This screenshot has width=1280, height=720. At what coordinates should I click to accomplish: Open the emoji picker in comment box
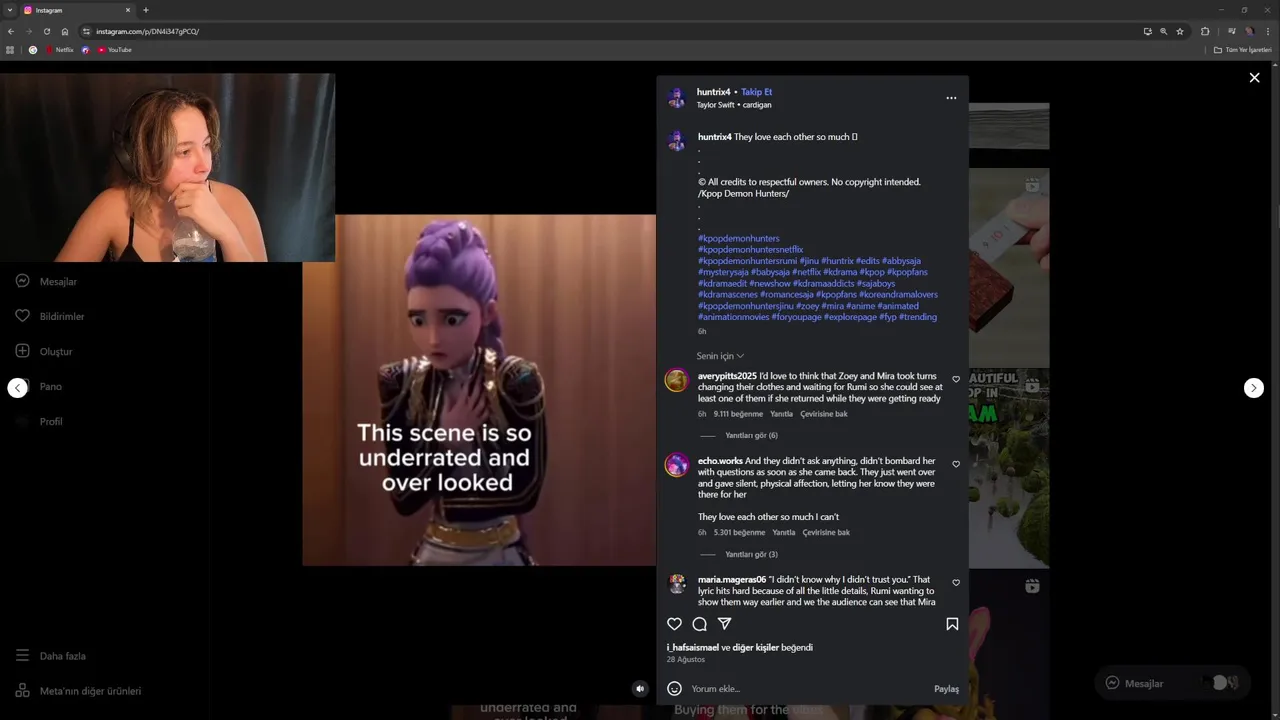pyautogui.click(x=674, y=688)
